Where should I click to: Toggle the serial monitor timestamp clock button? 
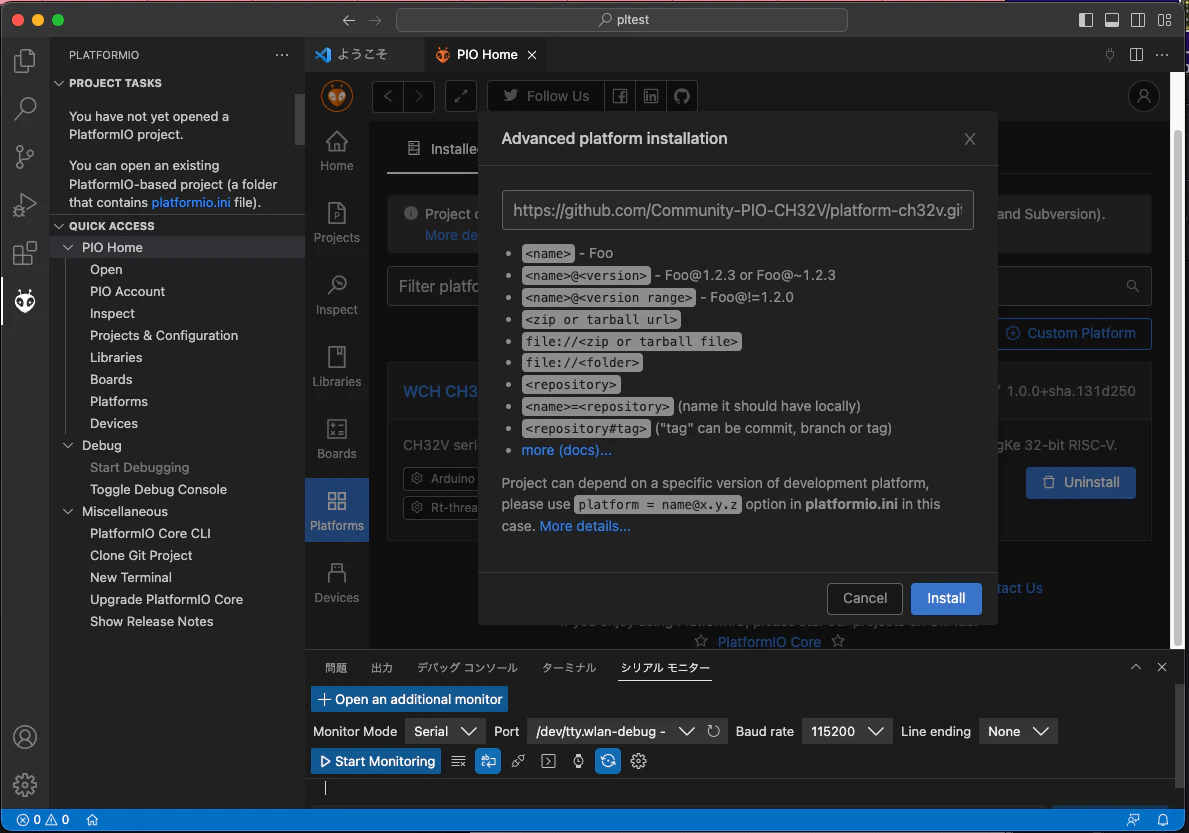[x=578, y=761]
